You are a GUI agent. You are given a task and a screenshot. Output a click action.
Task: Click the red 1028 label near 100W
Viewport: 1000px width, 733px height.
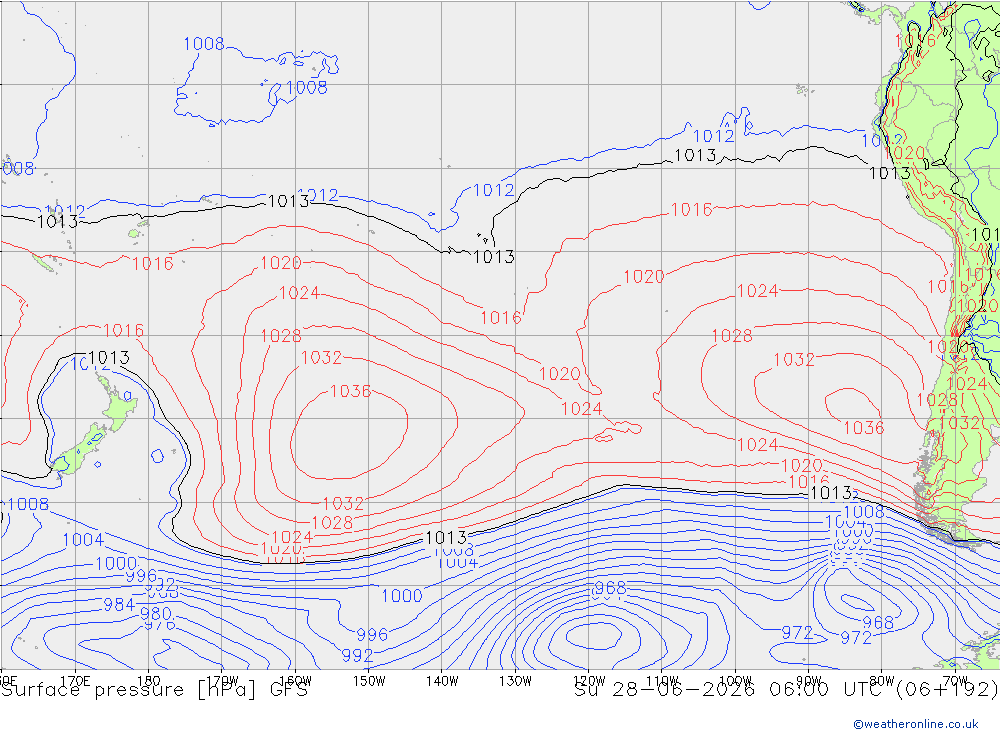click(732, 336)
